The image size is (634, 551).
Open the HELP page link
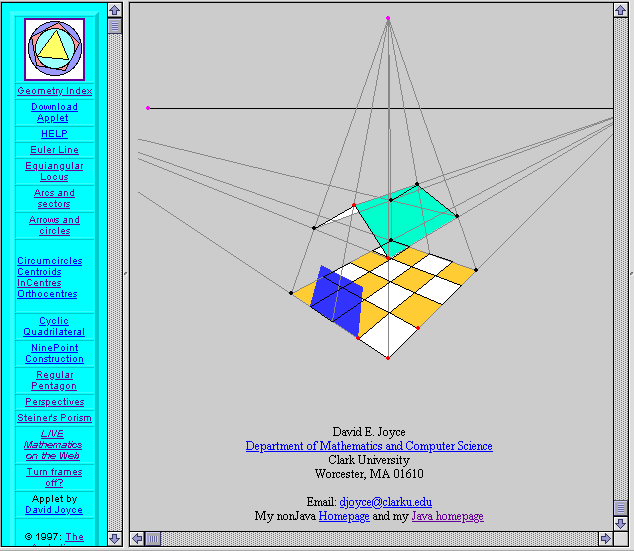55,134
